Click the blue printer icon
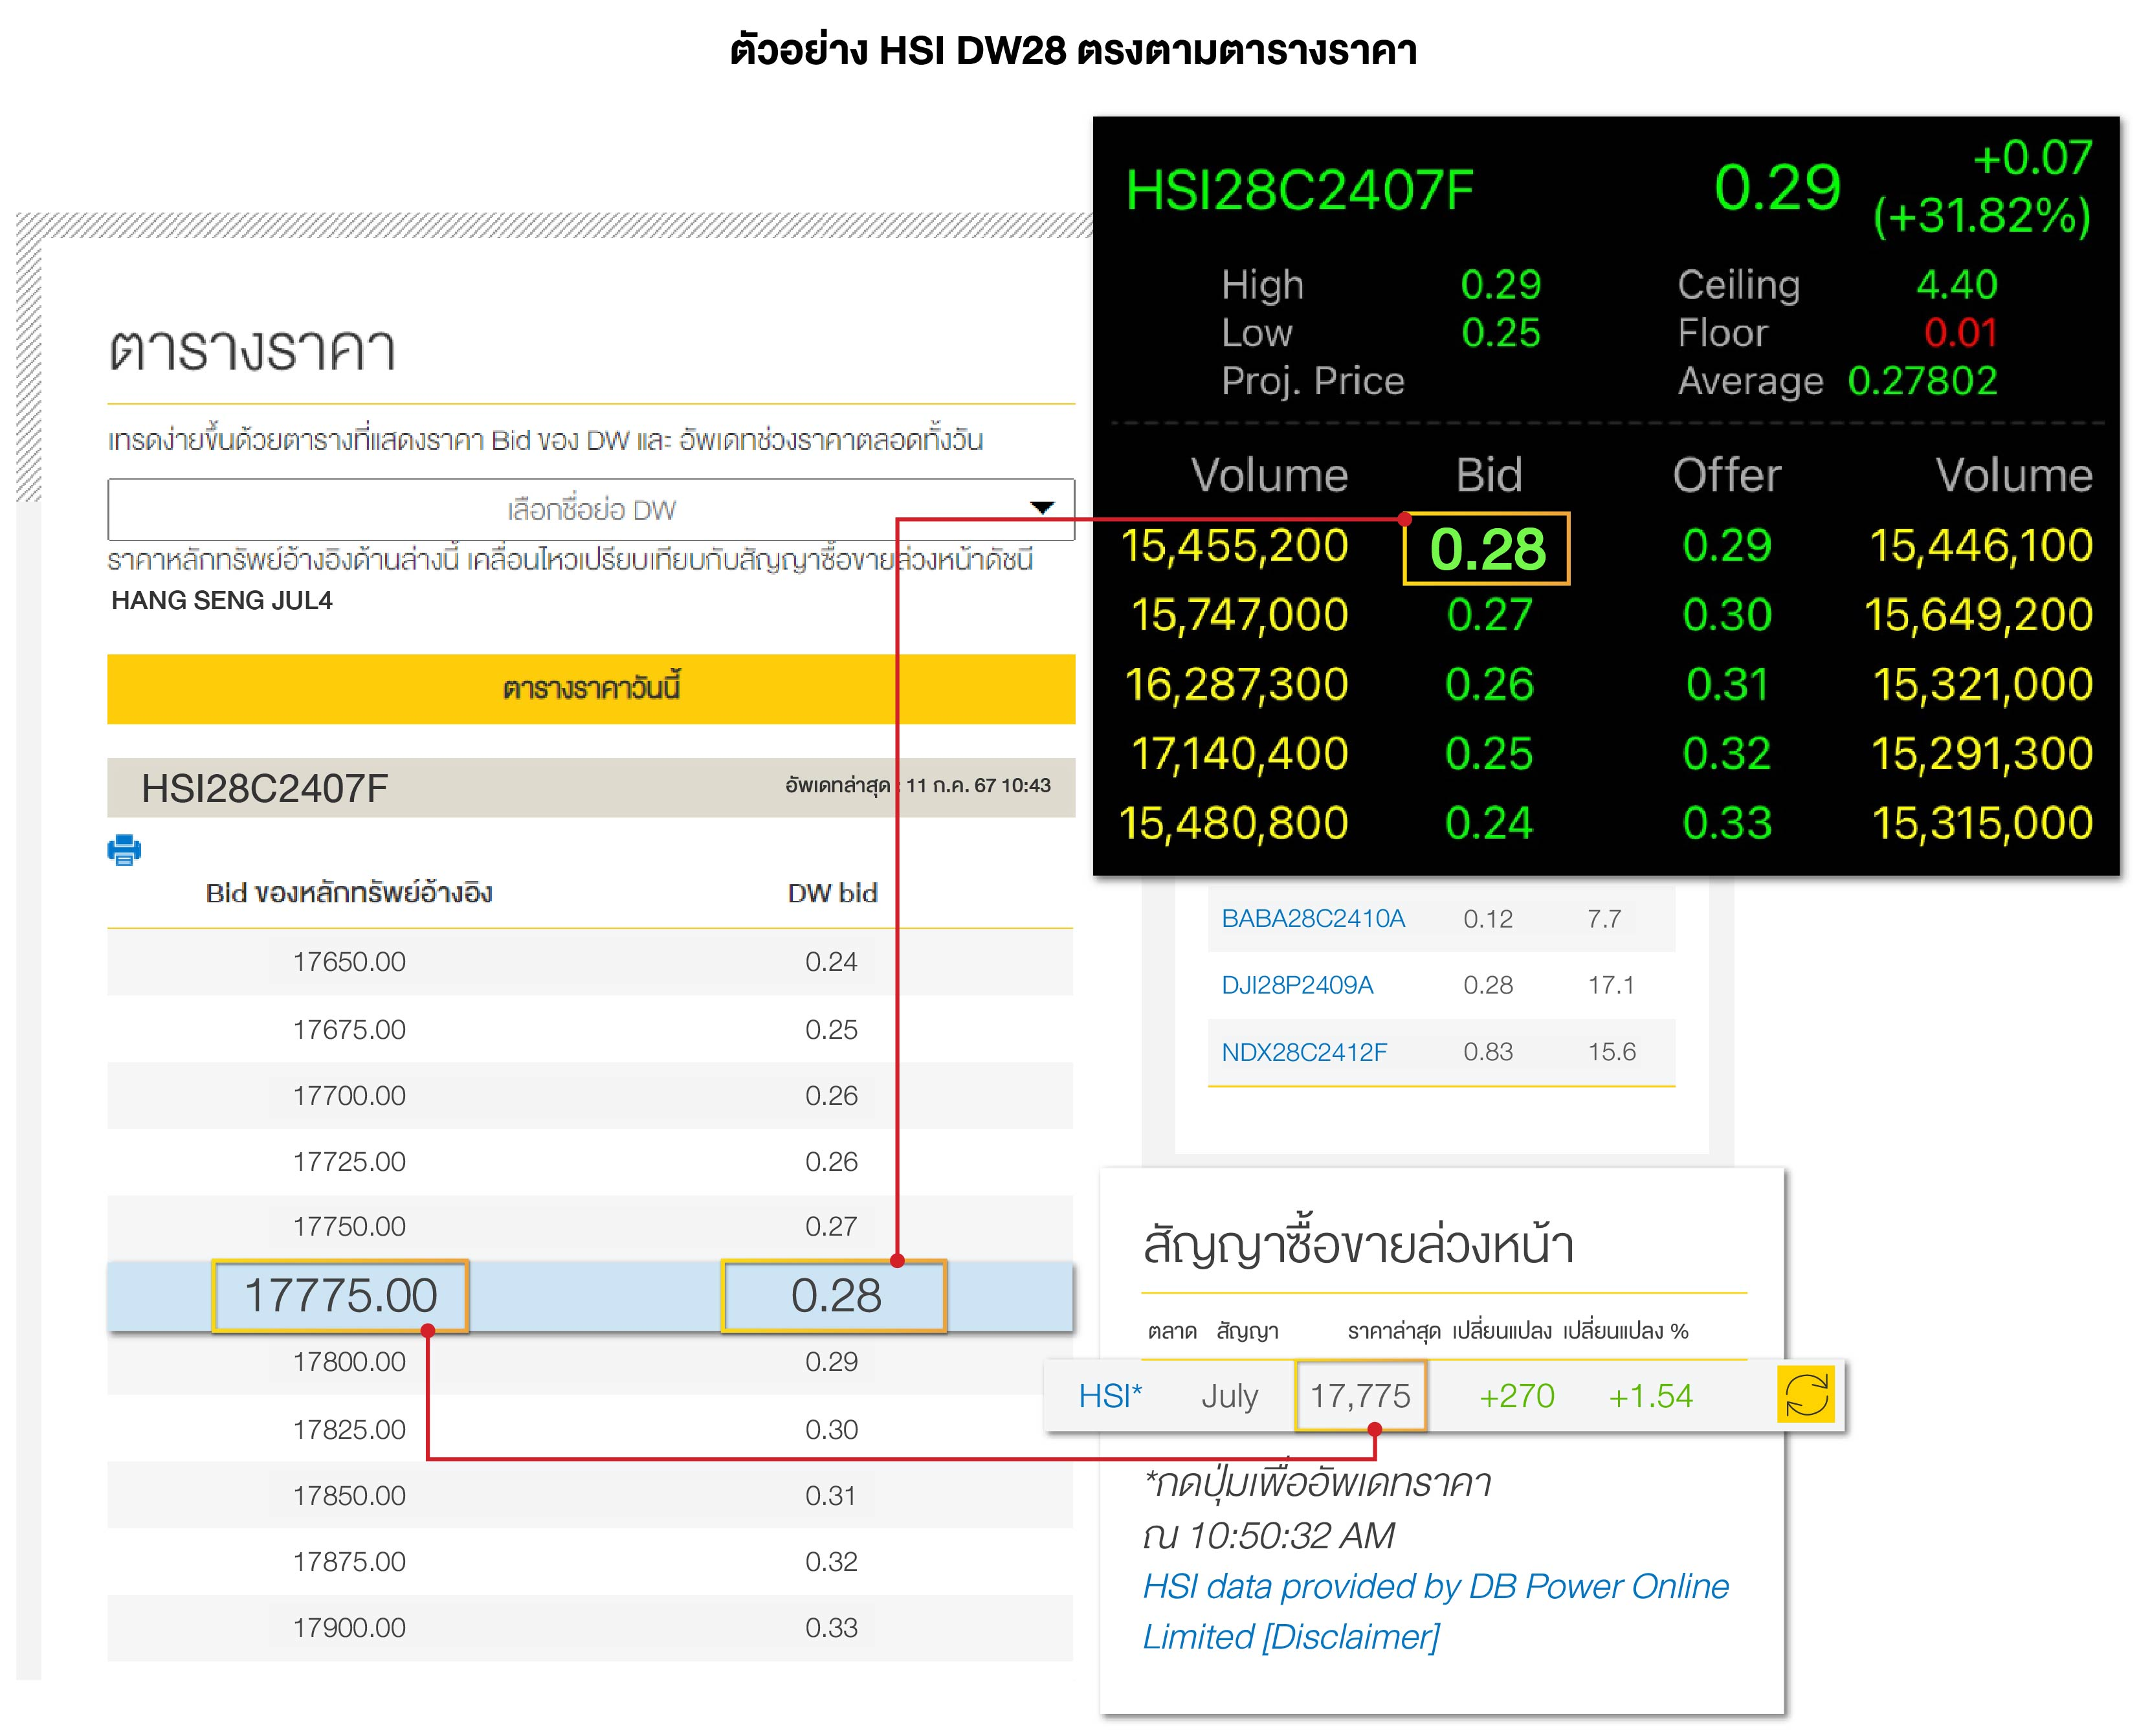Viewport: 2139px width, 1736px height. point(124,850)
